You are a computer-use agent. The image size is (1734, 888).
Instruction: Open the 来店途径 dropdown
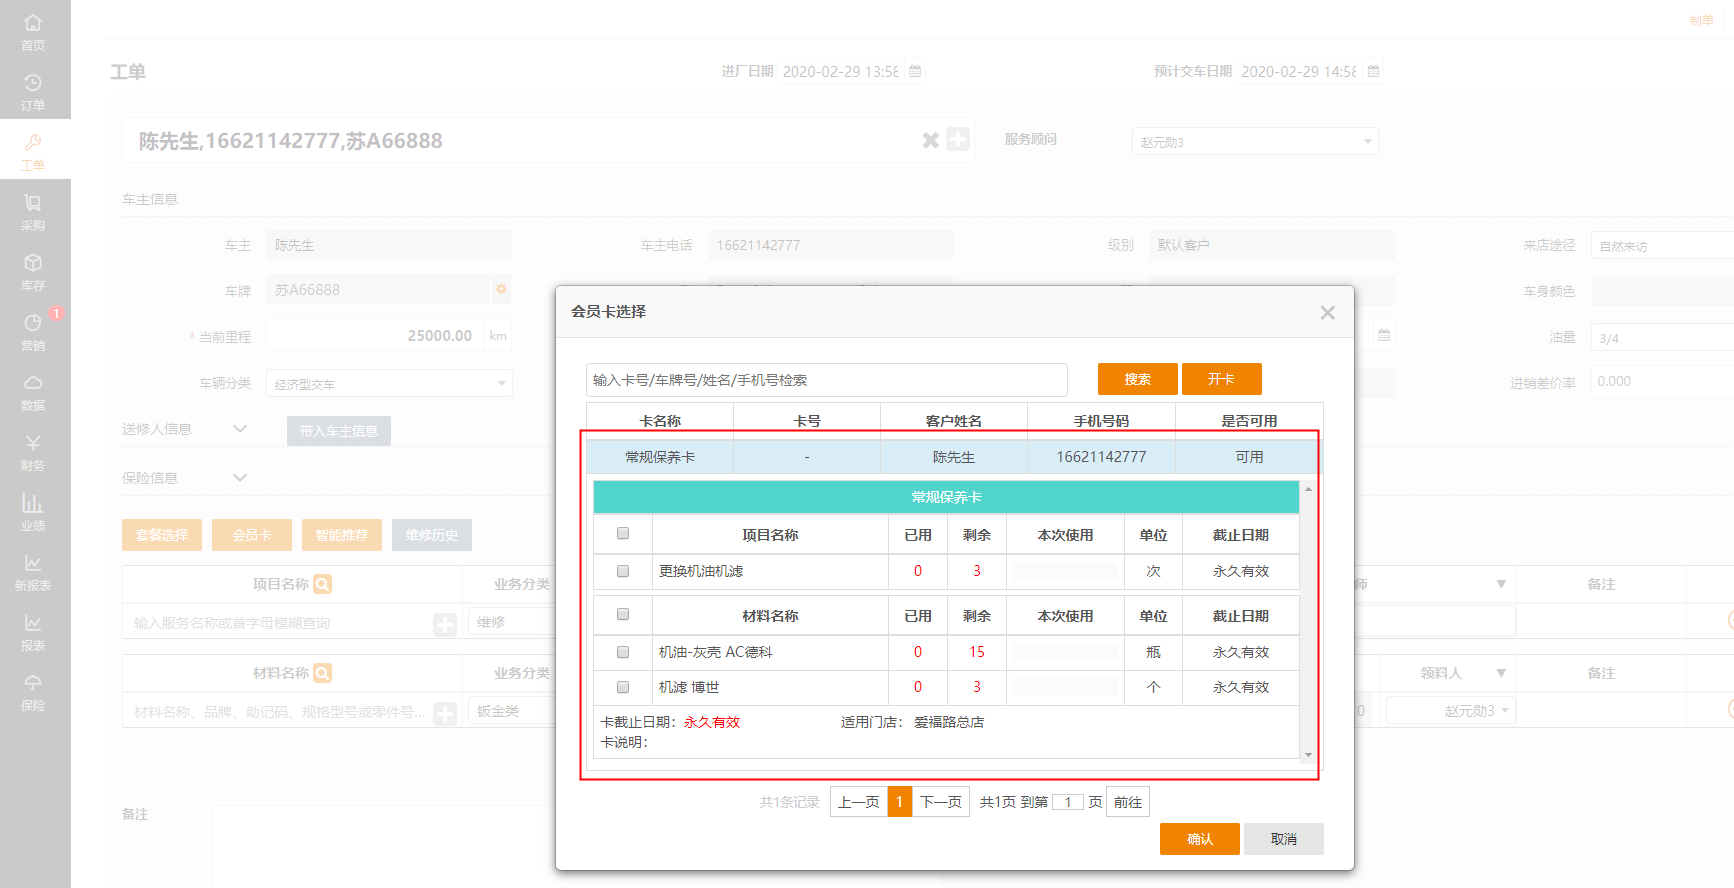tap(1662, 245)
